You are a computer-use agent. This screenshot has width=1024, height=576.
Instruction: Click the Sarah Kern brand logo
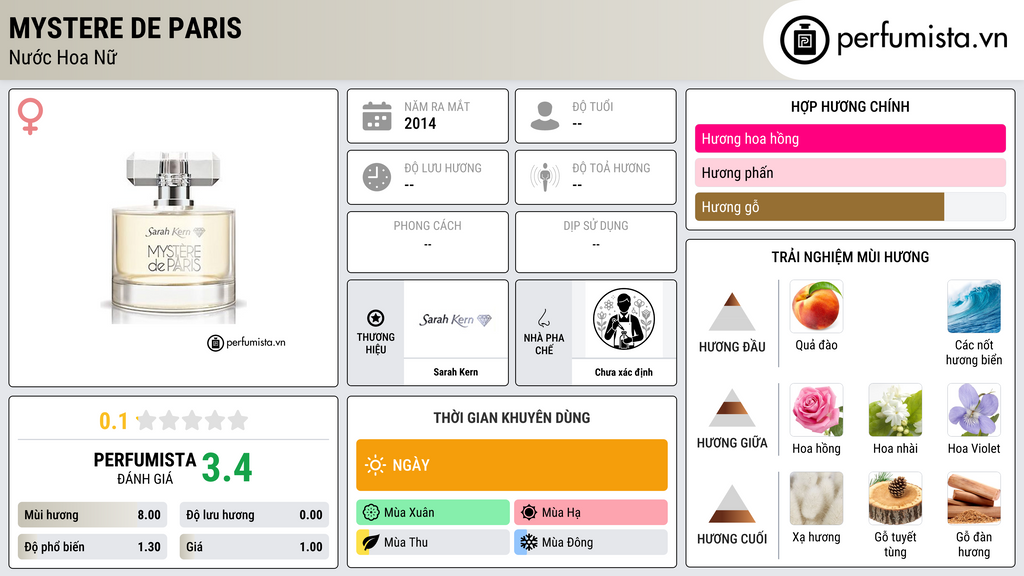point(456,319)
